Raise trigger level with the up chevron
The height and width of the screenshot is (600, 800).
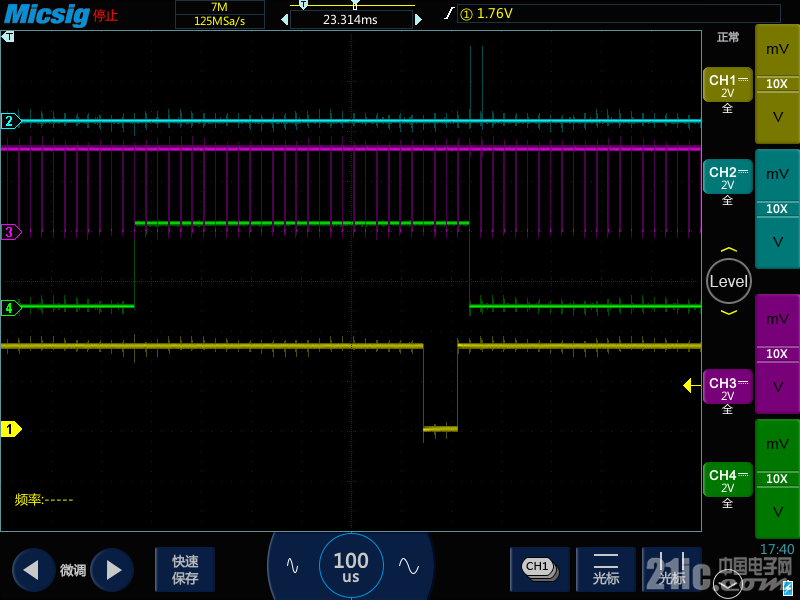(729, 249)
